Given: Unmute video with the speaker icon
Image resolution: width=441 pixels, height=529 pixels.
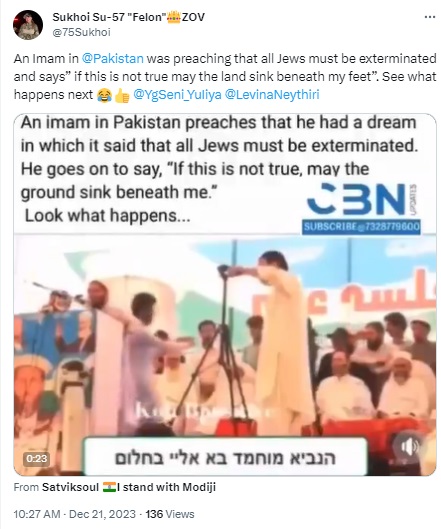Looking at the screenshot, I should point(410,447).
